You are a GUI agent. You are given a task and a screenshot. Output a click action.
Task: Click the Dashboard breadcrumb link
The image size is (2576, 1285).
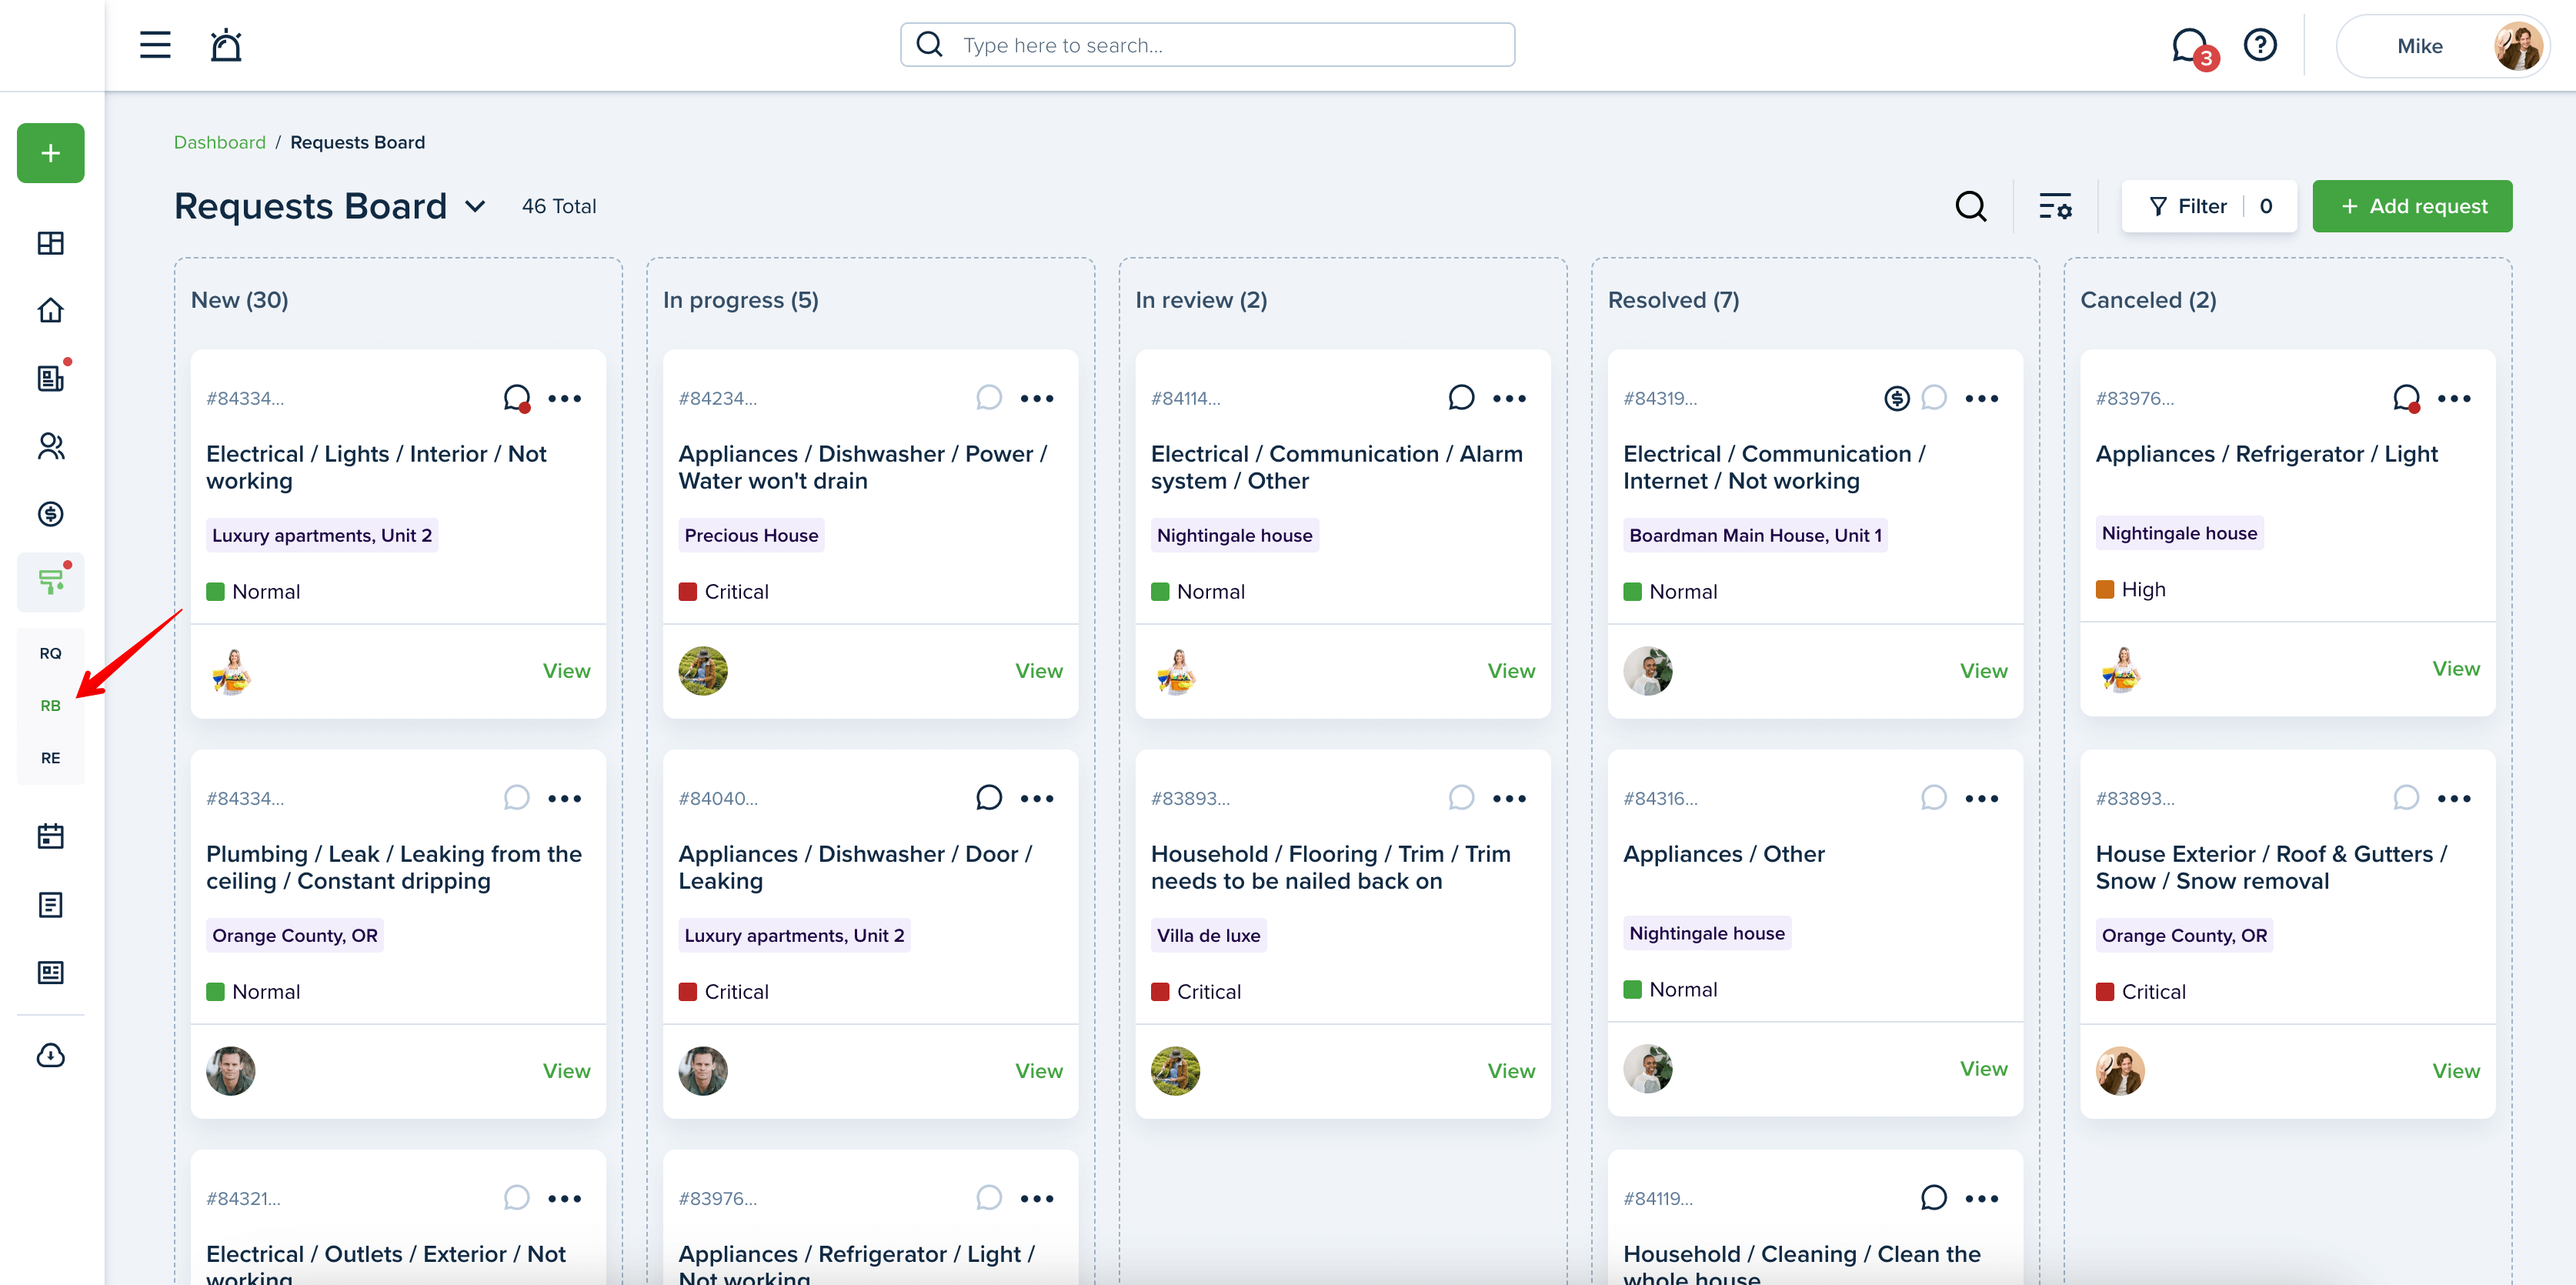coord(220,142)
